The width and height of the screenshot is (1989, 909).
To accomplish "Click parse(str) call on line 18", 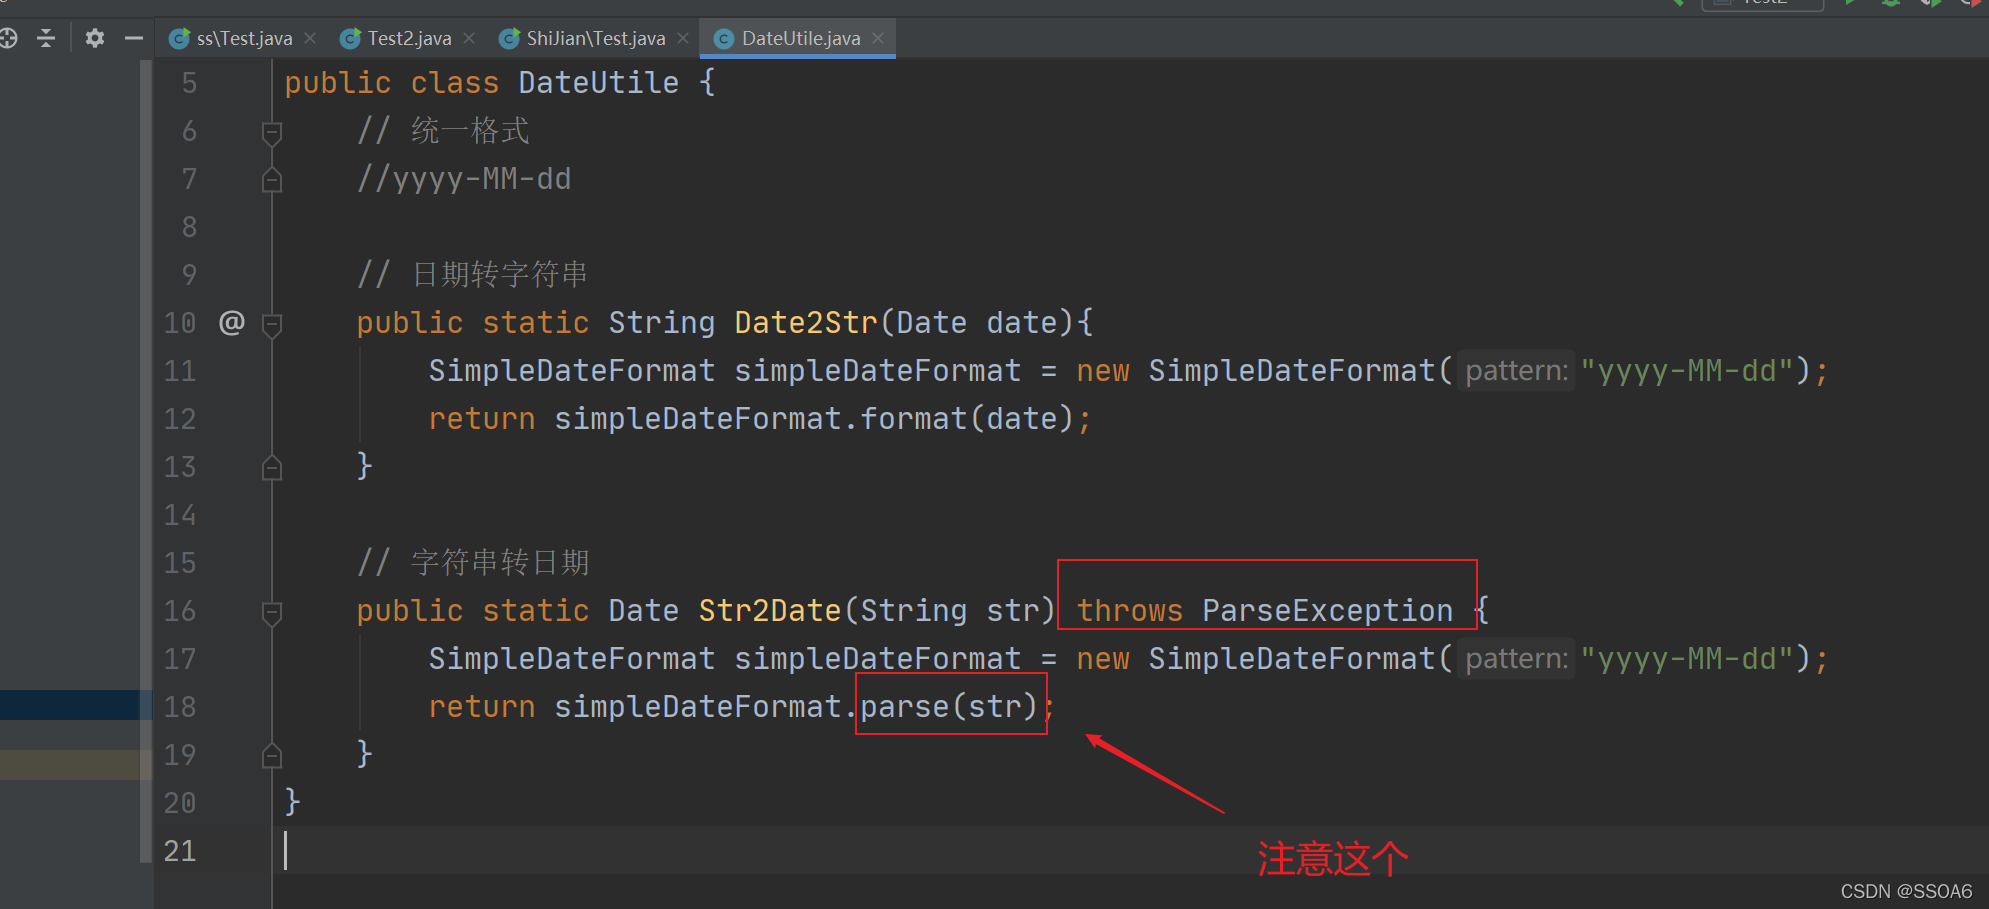I will (x=949, y=706).
